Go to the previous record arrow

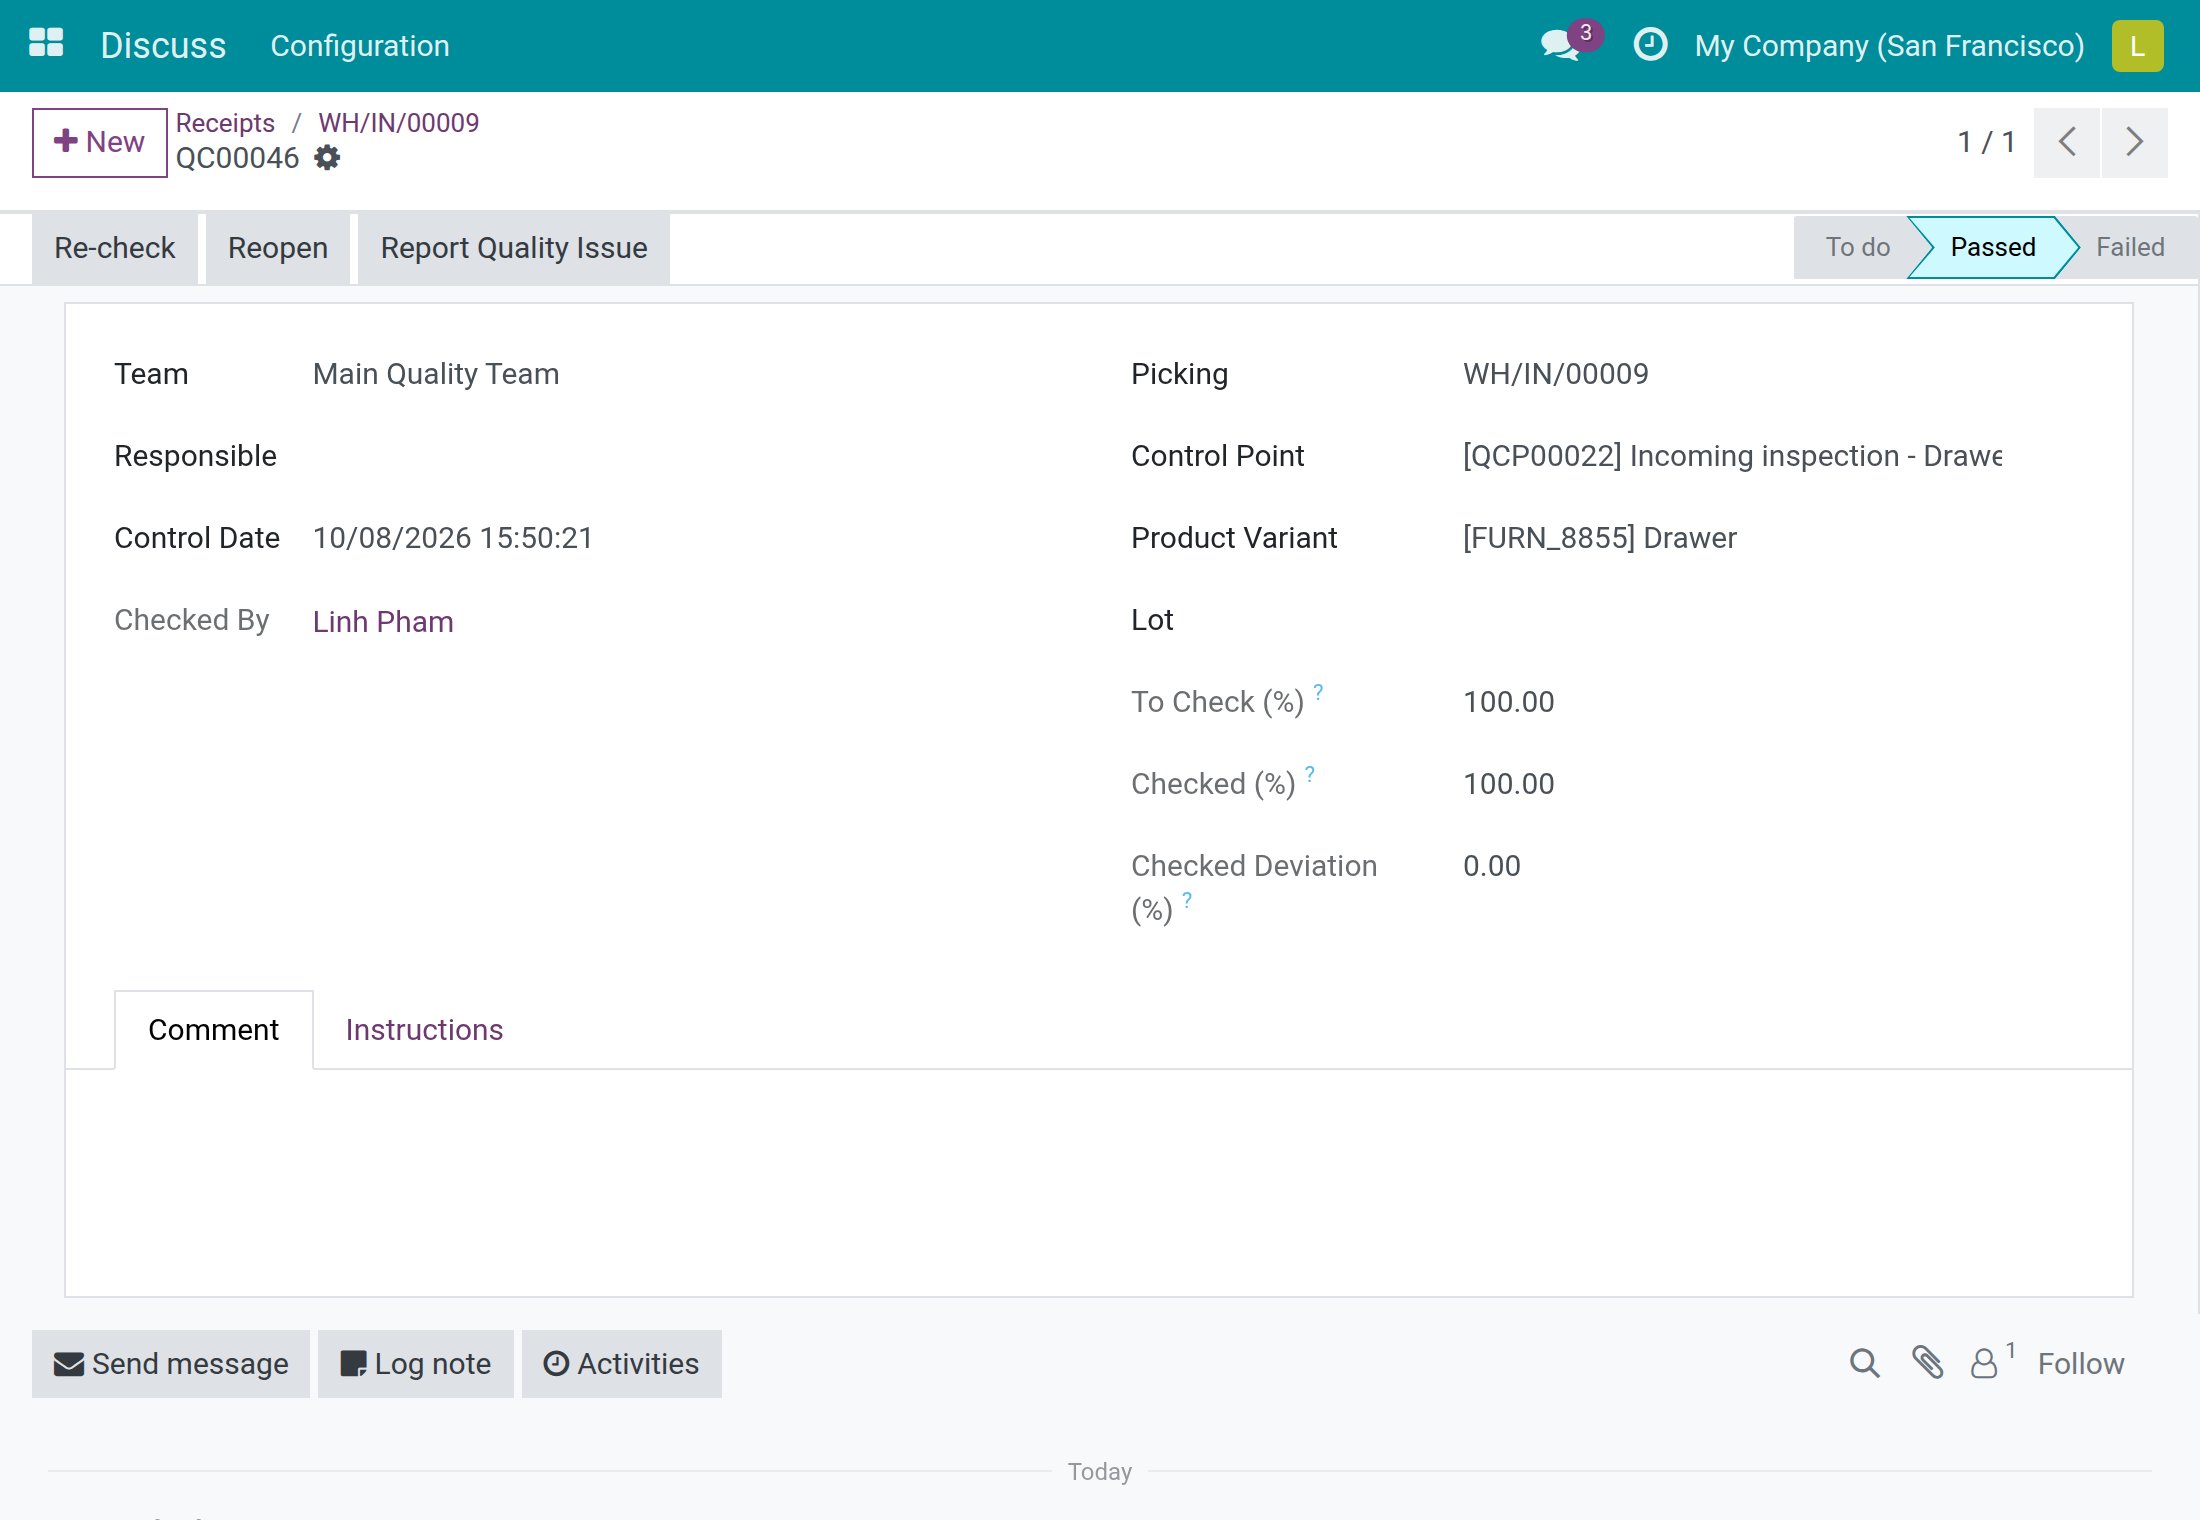click(x=2066, y=142)
